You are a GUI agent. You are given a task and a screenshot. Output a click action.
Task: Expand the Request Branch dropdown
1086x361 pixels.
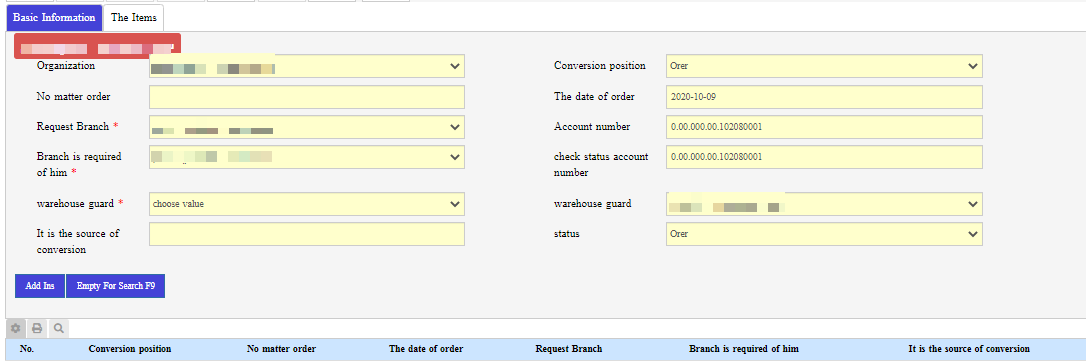click(x=307, y=127)
